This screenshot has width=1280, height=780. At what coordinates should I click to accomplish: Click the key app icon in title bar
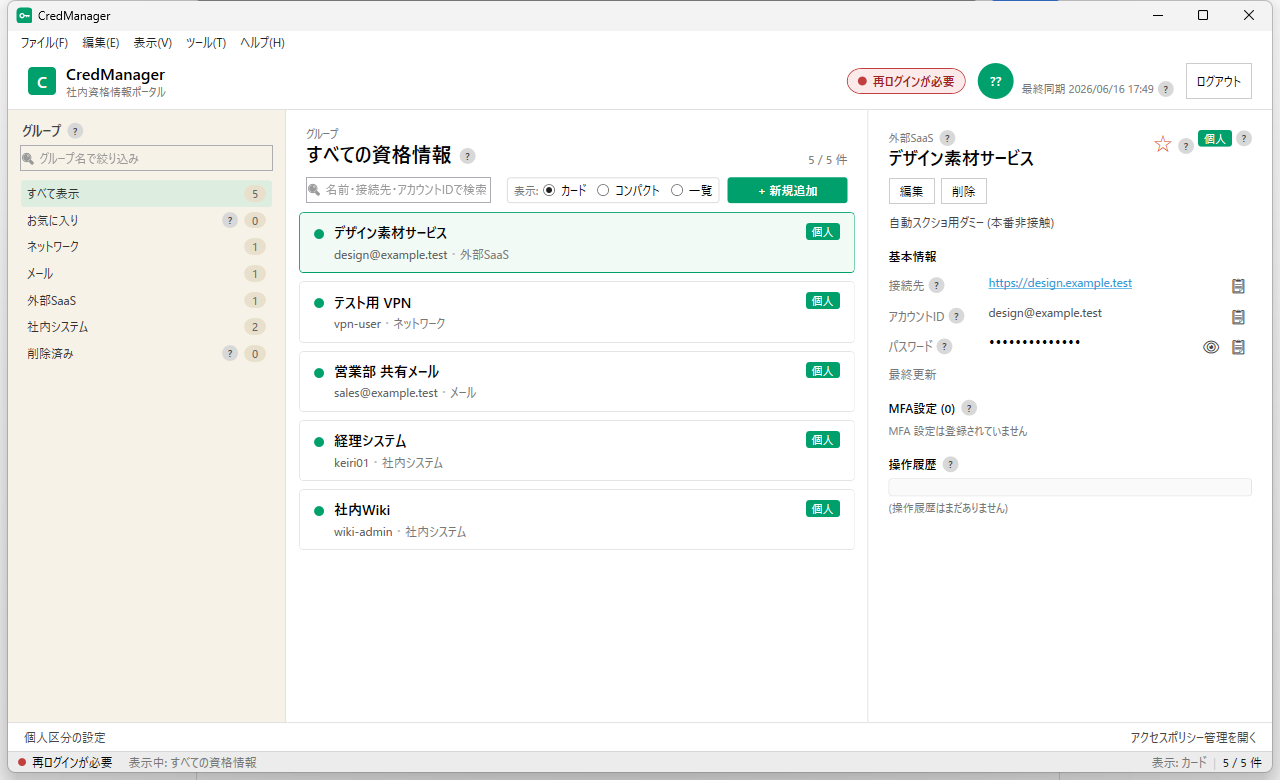tap(24, 15)
